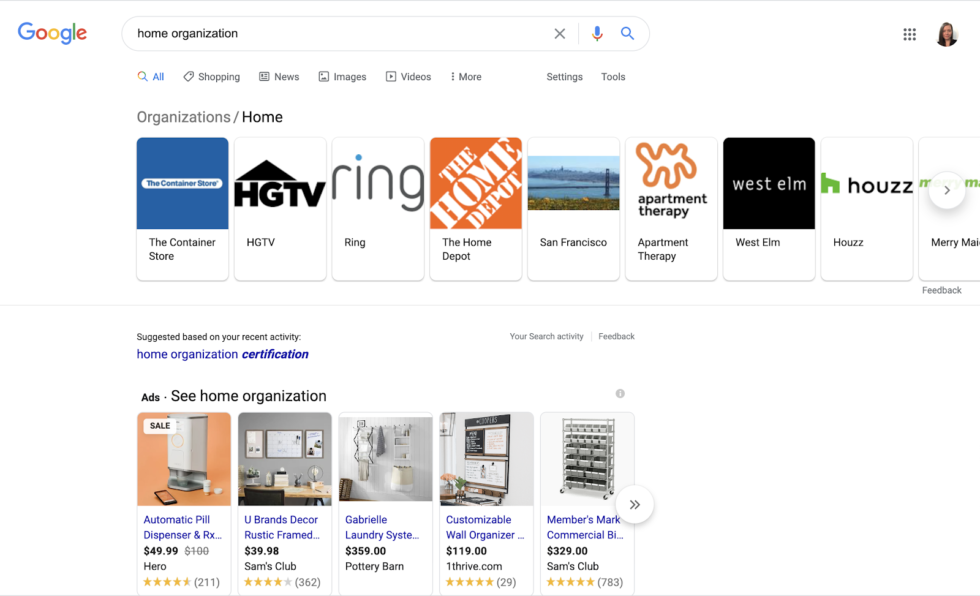Select the All search tab
The height and width of the screenshot is (596, 980).
click(x=151, y=77)
